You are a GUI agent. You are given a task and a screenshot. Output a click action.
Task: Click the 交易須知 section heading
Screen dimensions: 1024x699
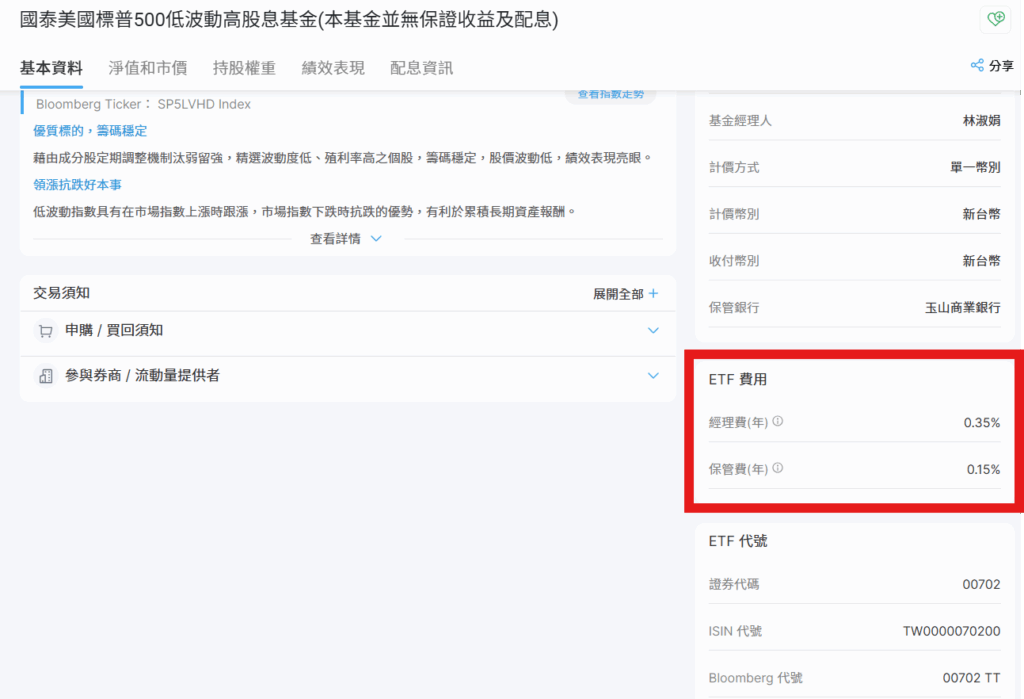tap(61, 293)
